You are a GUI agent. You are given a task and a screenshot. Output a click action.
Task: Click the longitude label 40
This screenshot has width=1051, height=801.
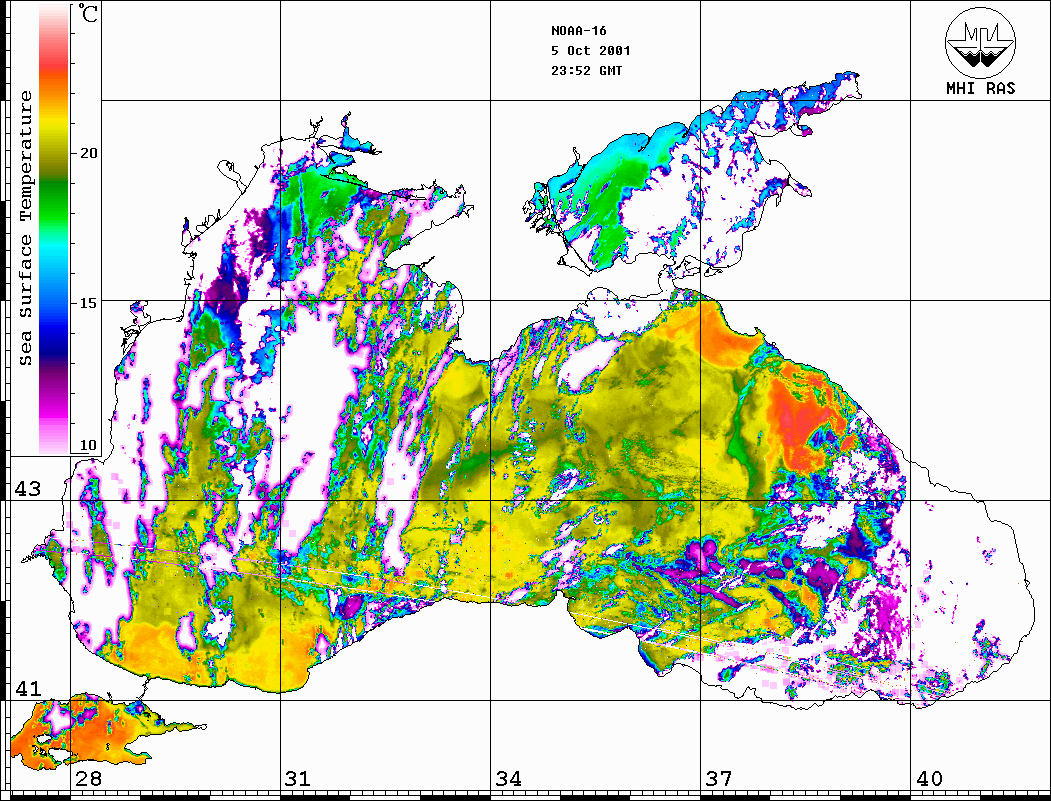[929, 779]
